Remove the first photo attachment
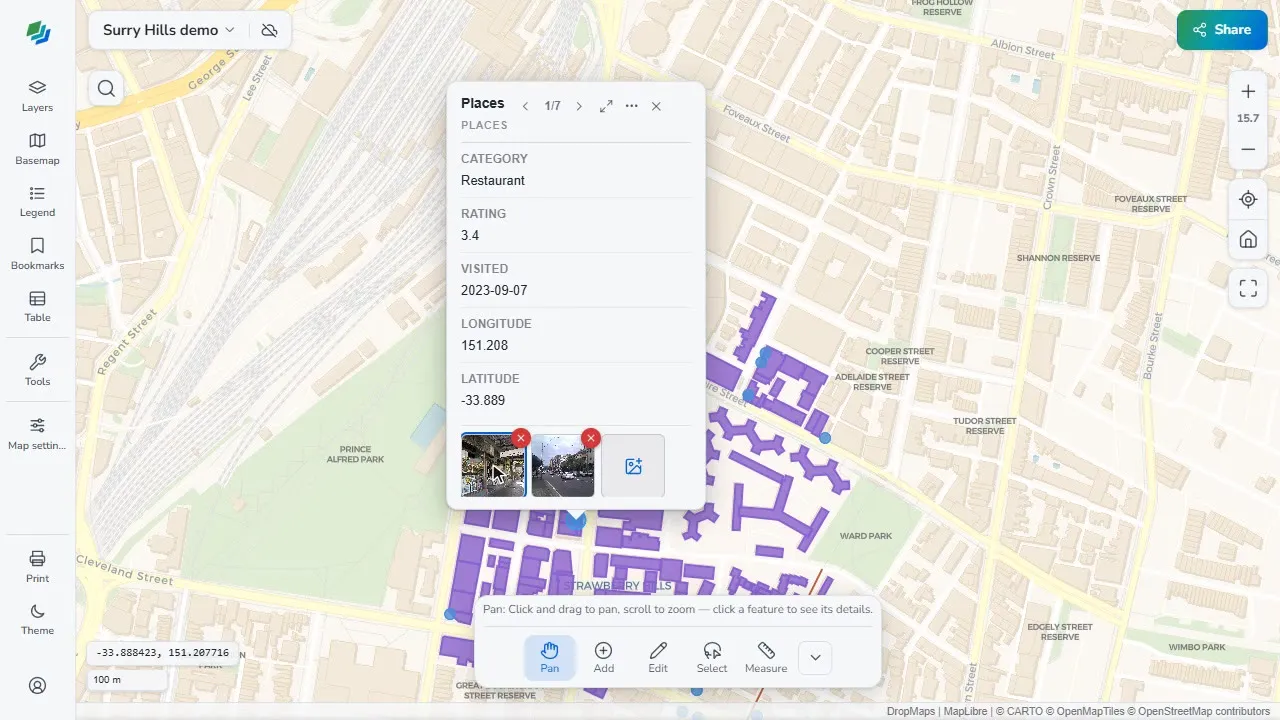Screen dimensions: 1280x720 pos(521,438)
